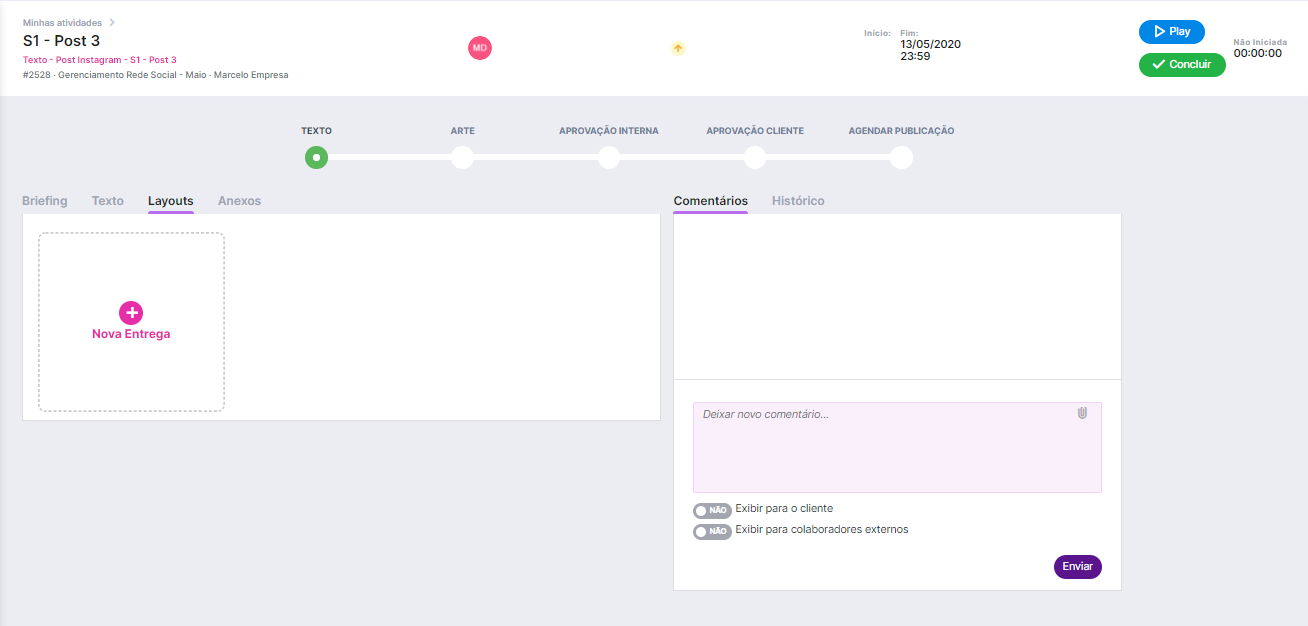
Task: Click the pink plus icon for Nova Entrega
Action: click(x=131, y=312)
